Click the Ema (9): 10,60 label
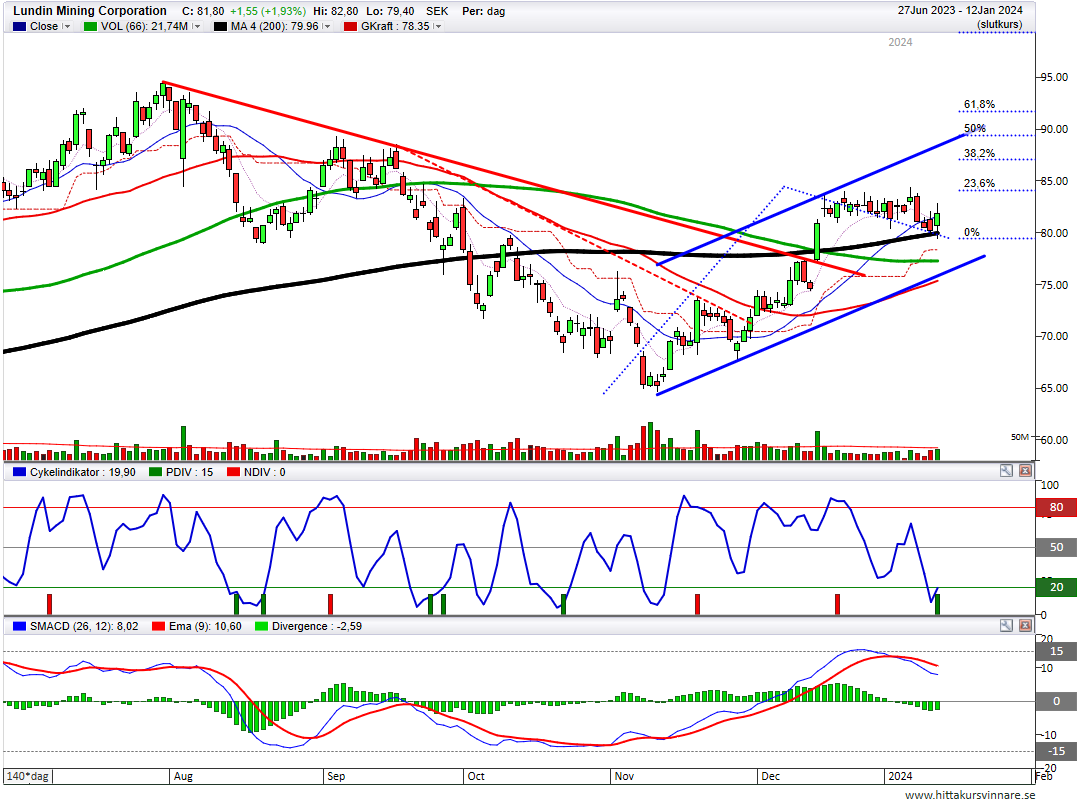The width and height of the screenshot is (1080, 800). pyautogui.click(x=205, y=626)
